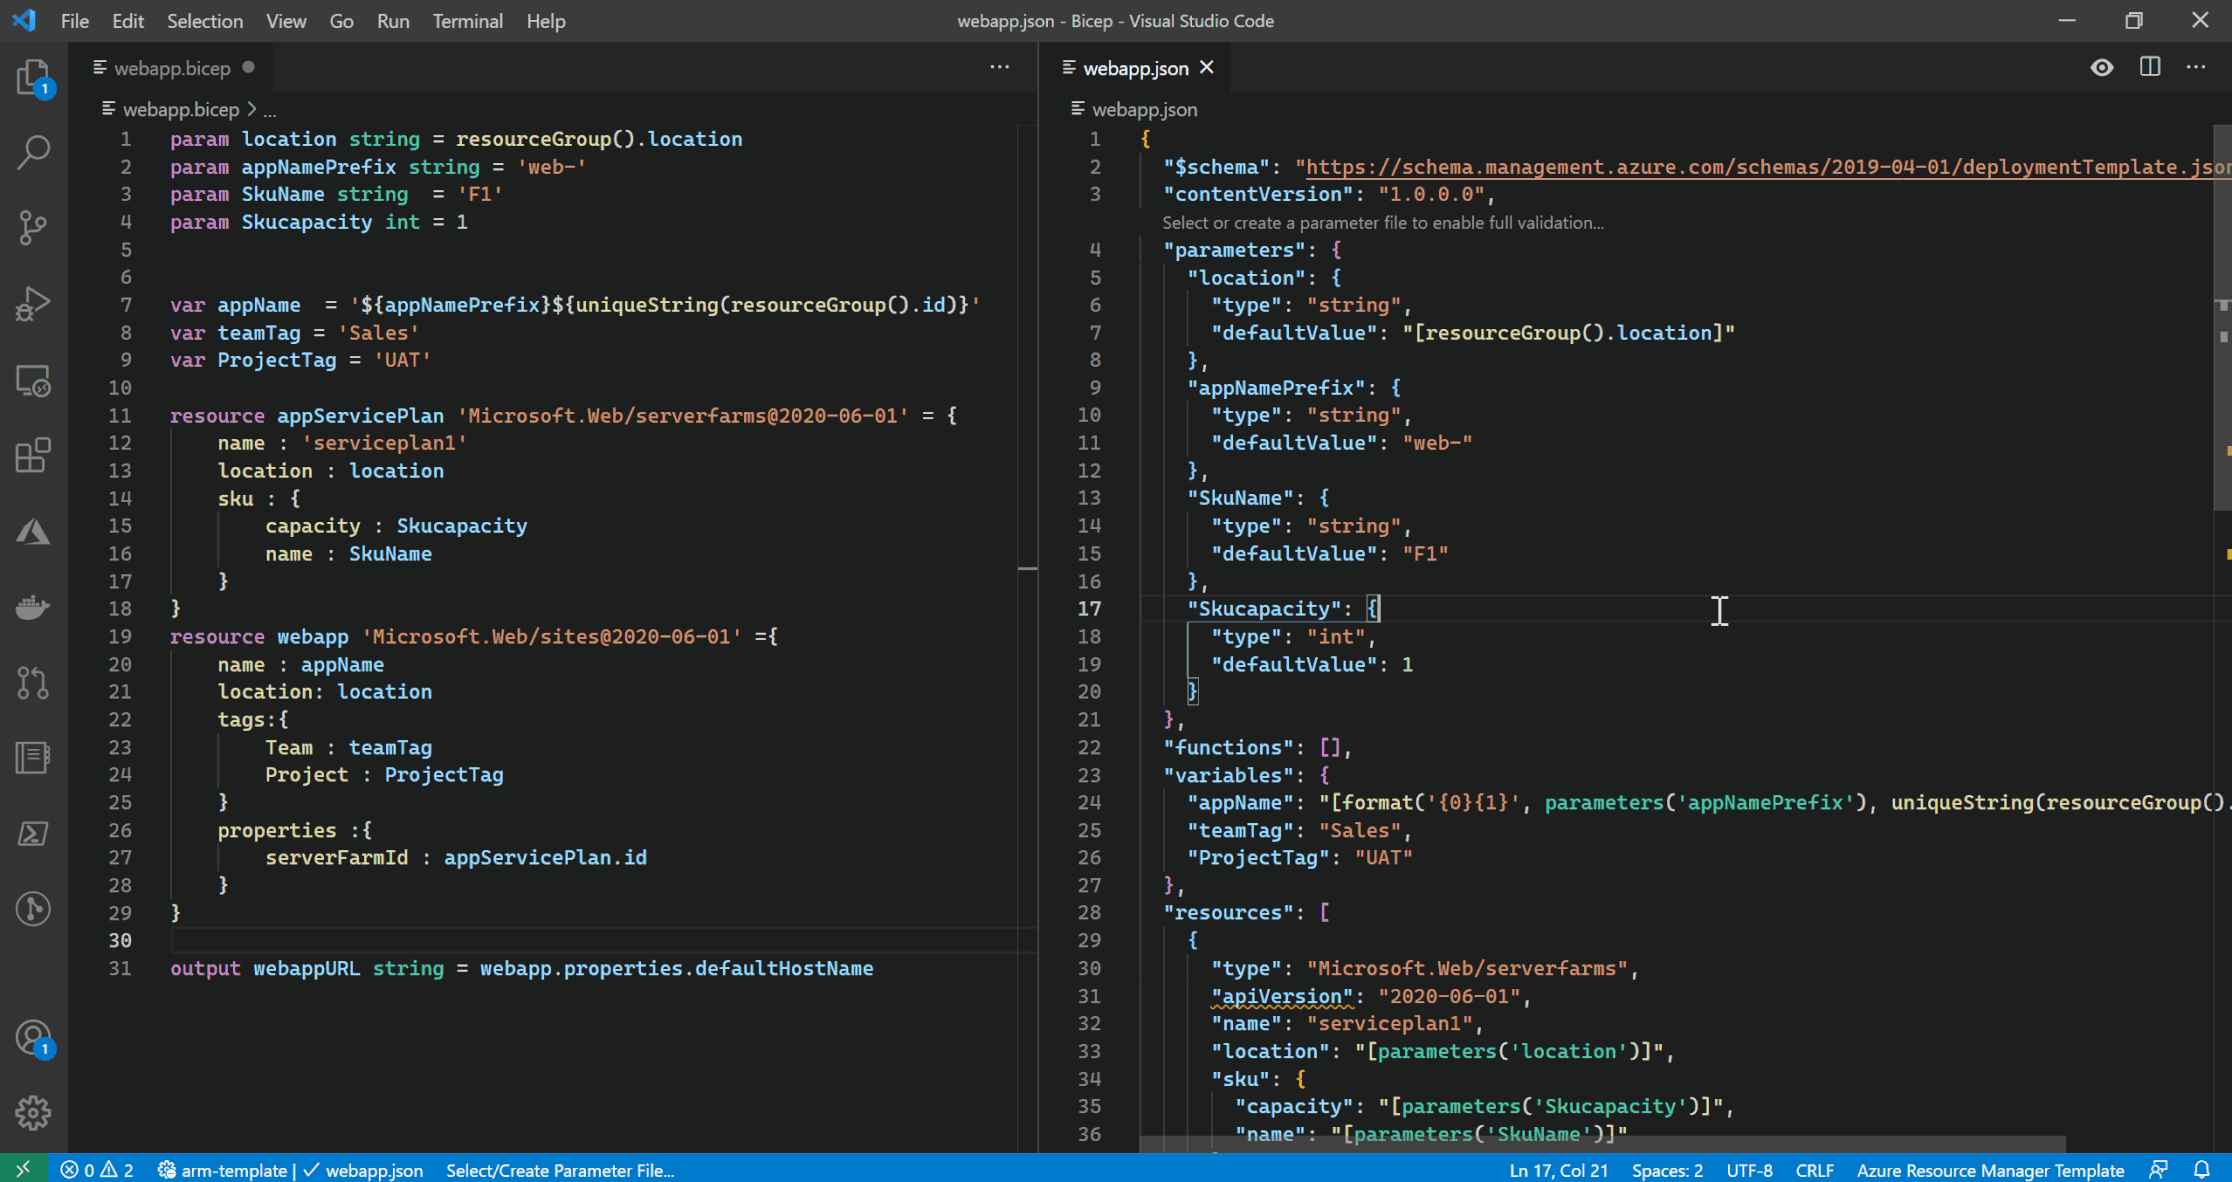
Task: Open GitHub Pull Requests icon in activity bar
Action: (x=33, y=682)
